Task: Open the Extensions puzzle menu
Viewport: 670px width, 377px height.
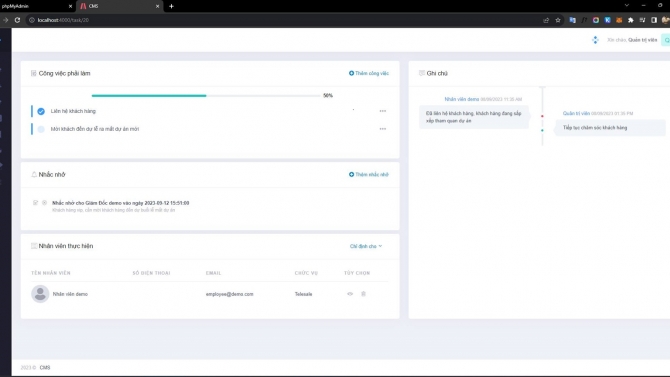Action: coord(631,20)
